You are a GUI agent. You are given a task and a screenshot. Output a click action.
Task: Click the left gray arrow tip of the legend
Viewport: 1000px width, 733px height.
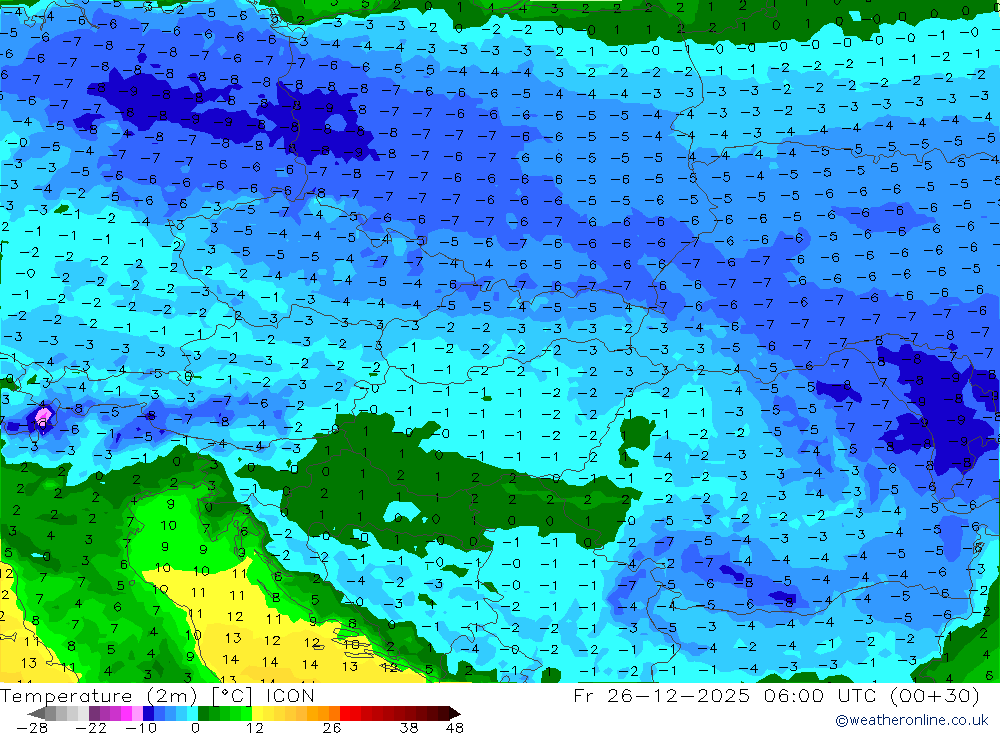tap(36, 713)
